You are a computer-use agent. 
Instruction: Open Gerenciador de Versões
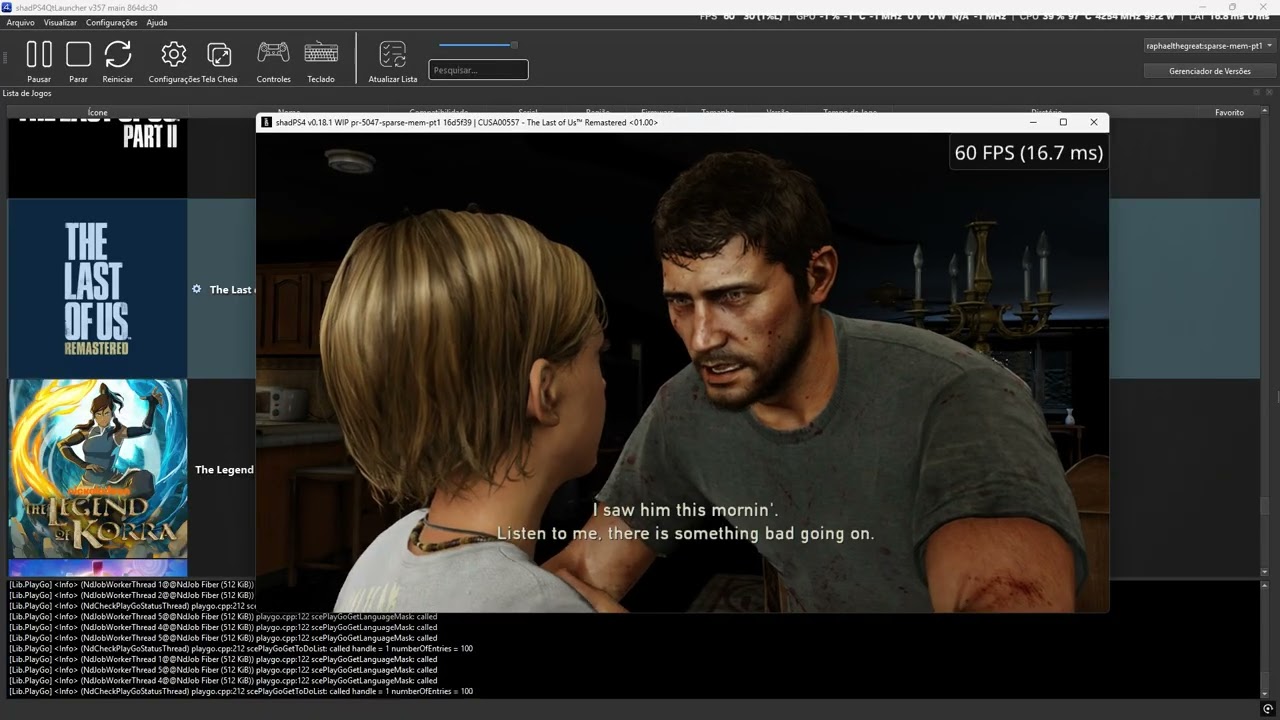(1209, 71)
